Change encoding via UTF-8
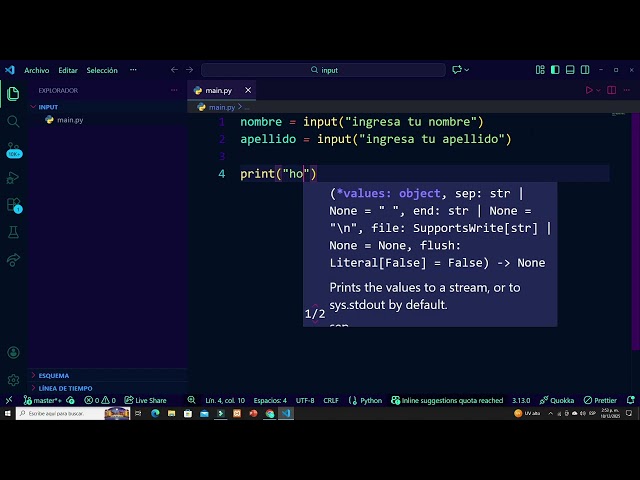The width and height of the screenshot is (640, 480). (x=305, y=401)
